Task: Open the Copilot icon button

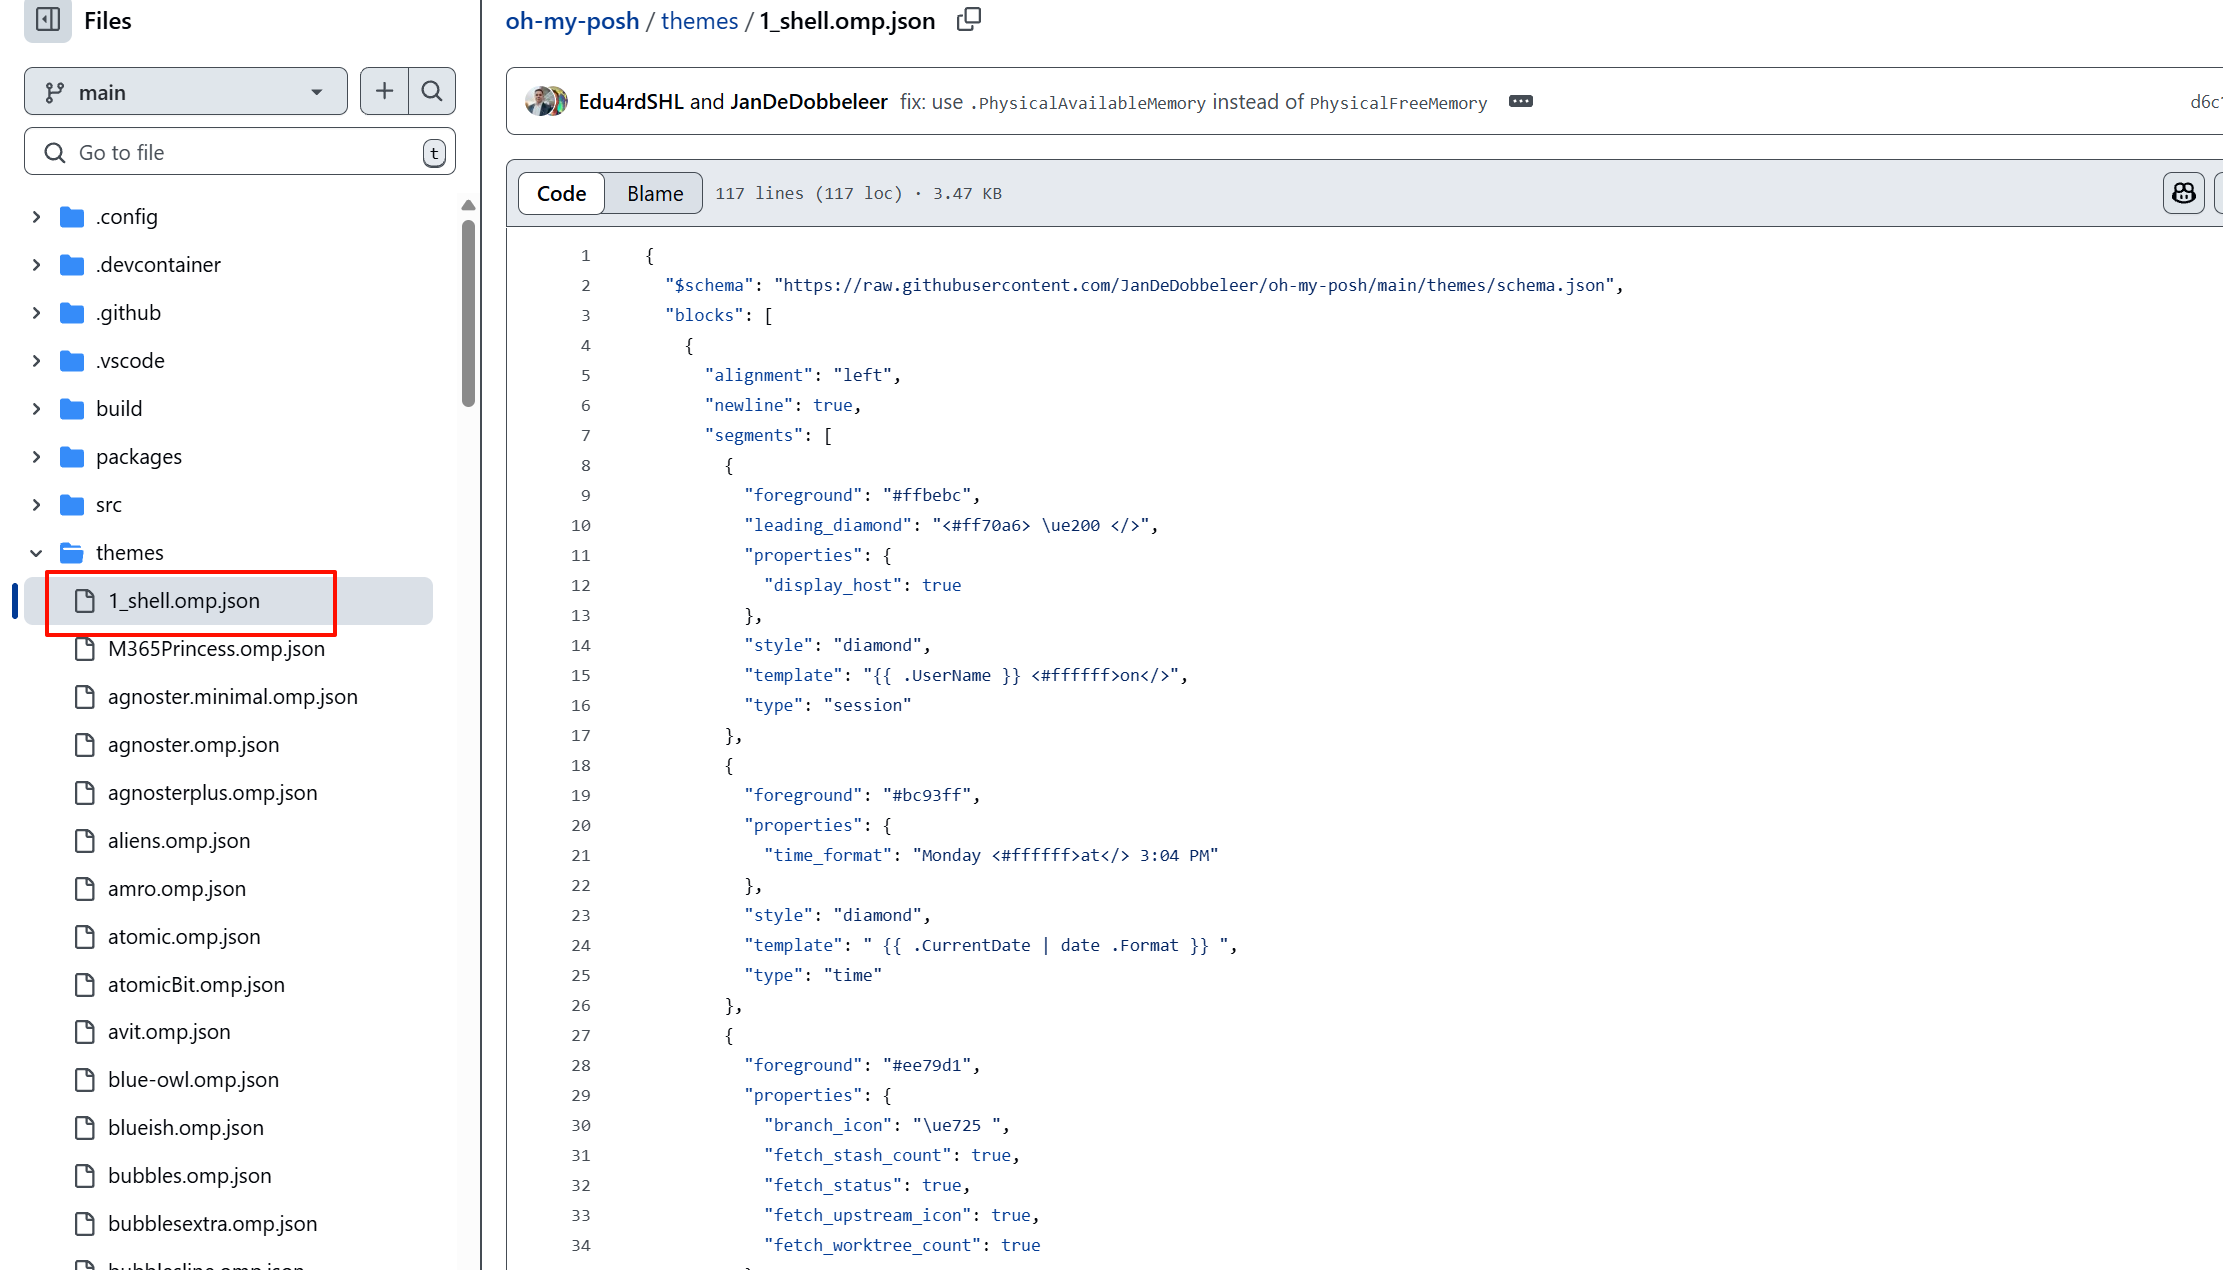Action: pyautogui.click(x=2184, y=193)
